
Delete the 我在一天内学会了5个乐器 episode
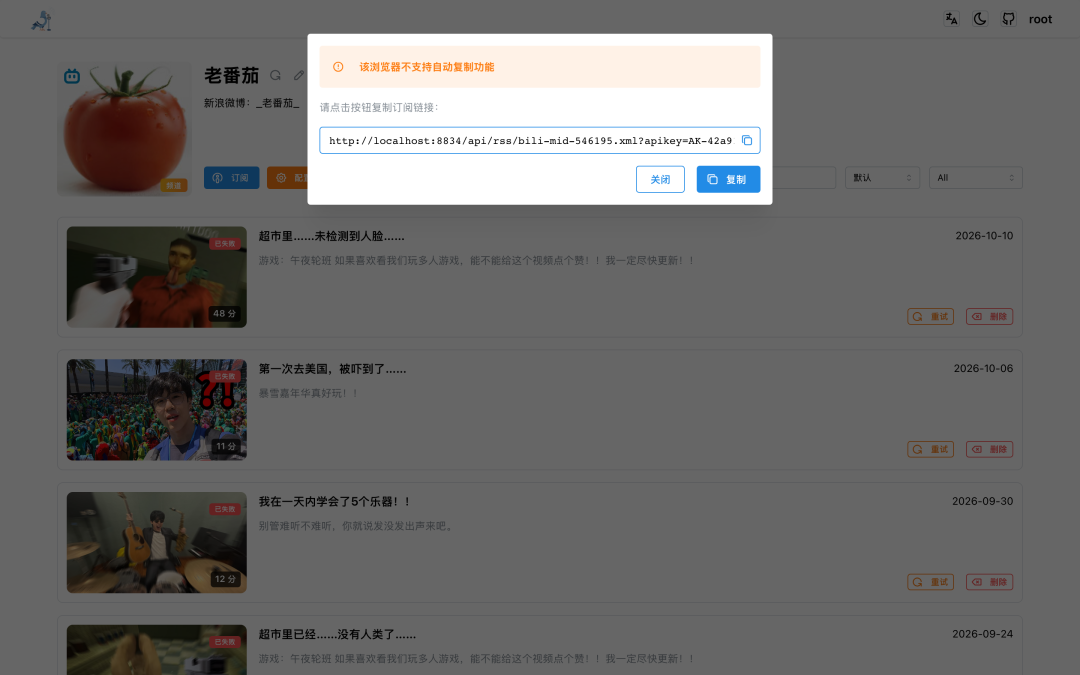click(x=989, y=582)
